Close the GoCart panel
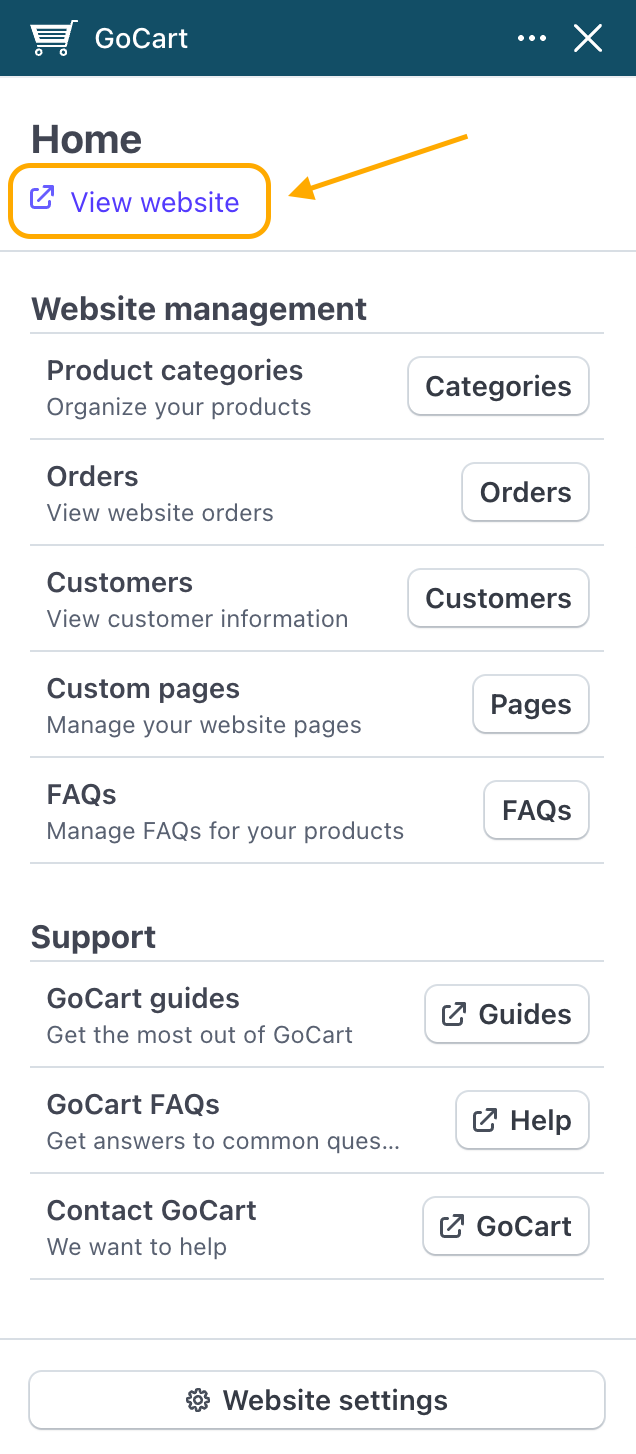The height and width of the screenshot is (1454, 636). [588, 37]
